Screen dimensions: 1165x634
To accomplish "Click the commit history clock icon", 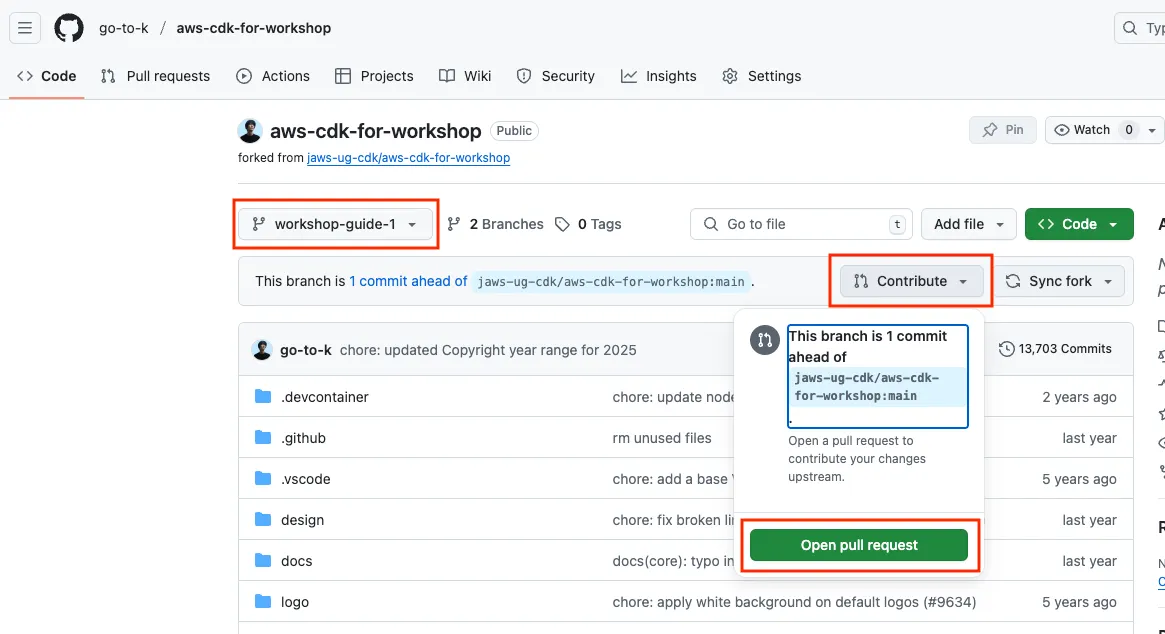I will point(1007,349).
